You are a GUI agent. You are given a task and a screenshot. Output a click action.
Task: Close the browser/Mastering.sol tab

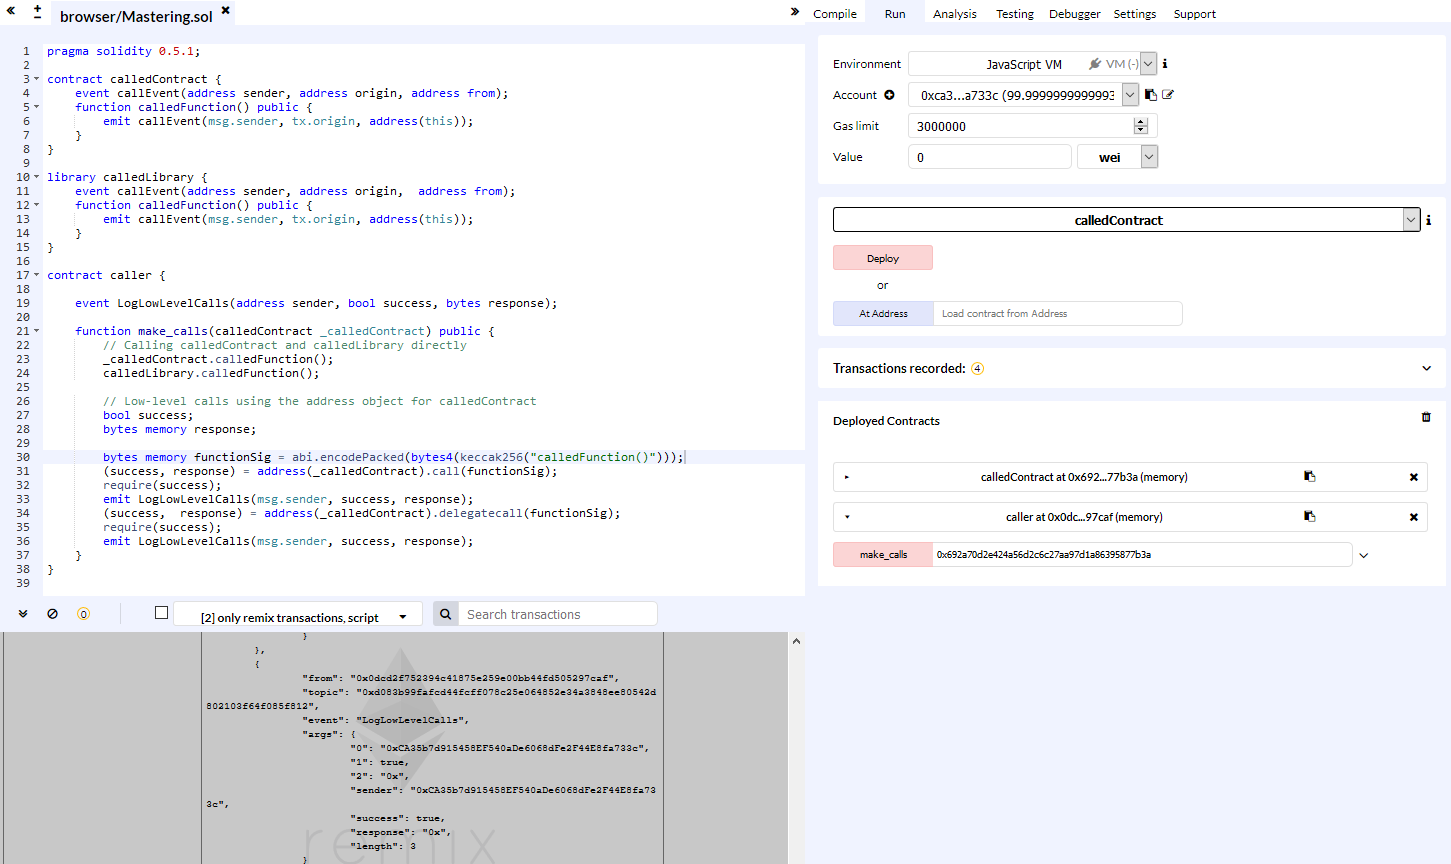226,10
